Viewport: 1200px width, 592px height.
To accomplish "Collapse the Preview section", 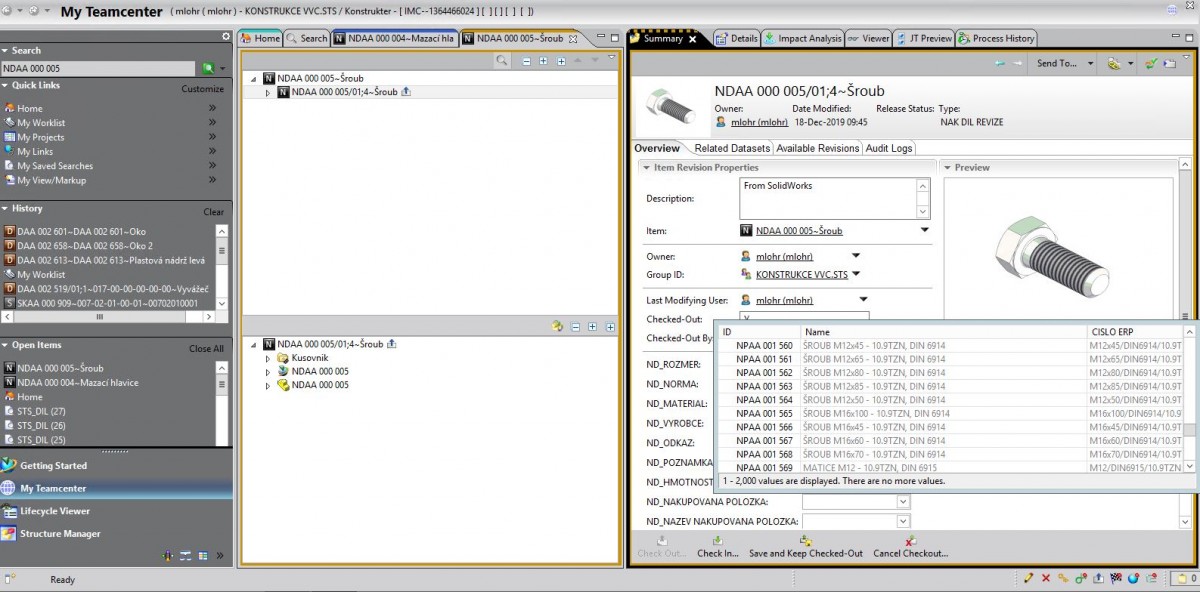I will point(948,168).
